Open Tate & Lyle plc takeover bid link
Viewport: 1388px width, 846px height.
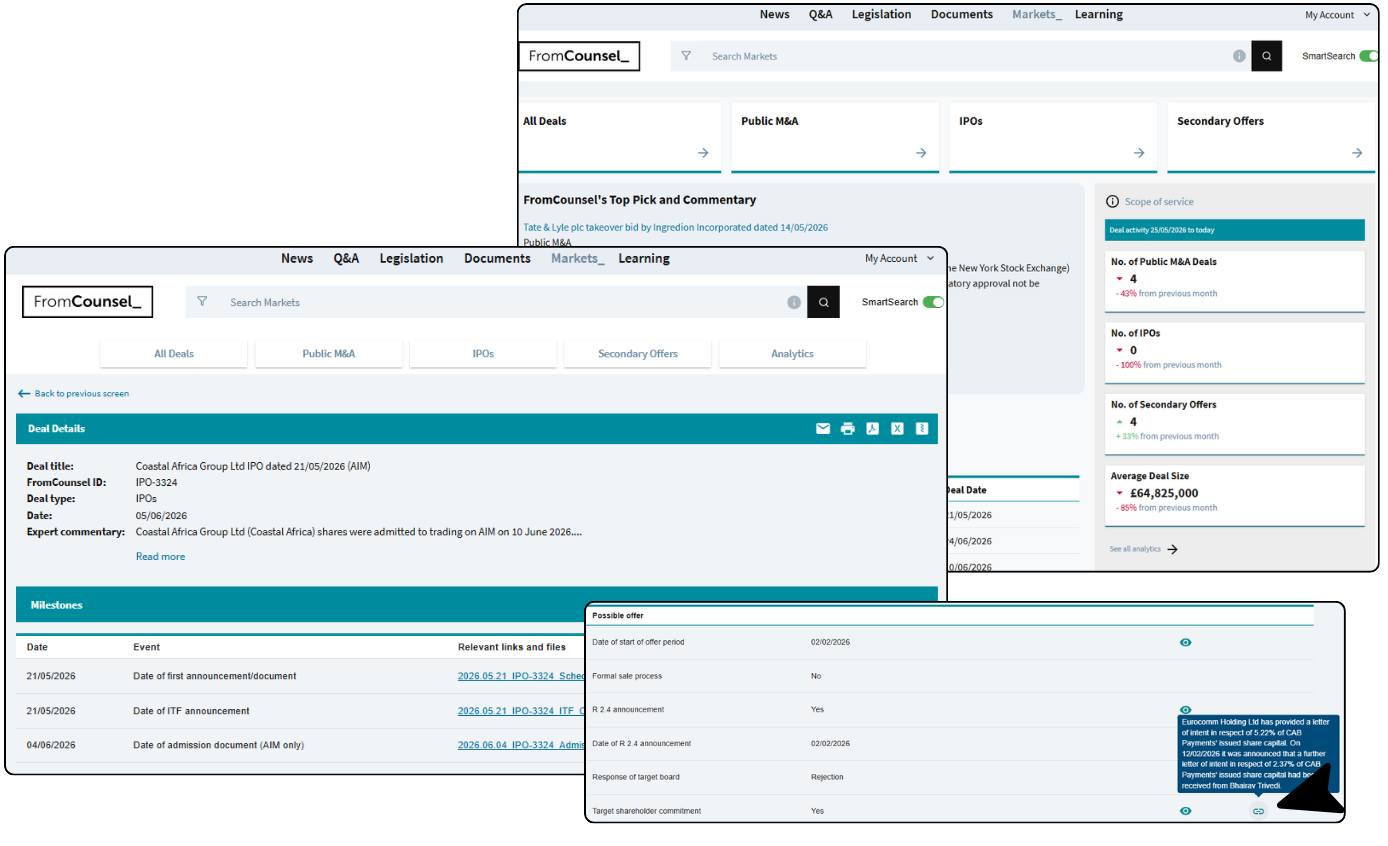coord(675,227)
